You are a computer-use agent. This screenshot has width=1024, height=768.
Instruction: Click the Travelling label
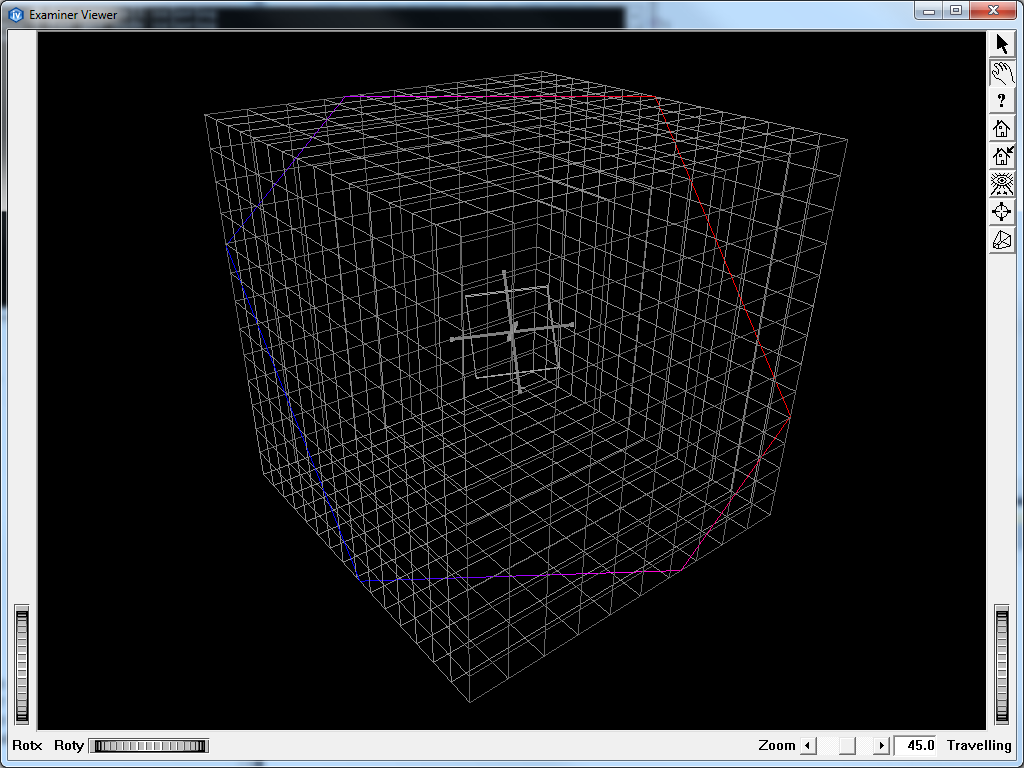[x=979, y=745]
